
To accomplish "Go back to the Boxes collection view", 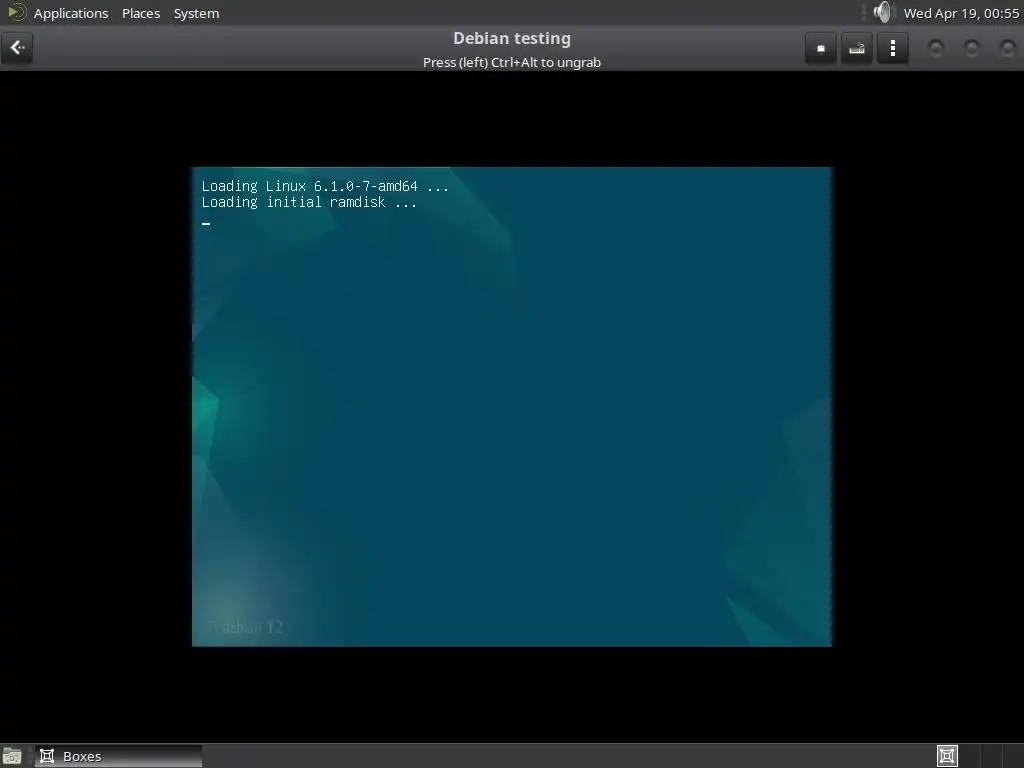I will 17,48.
